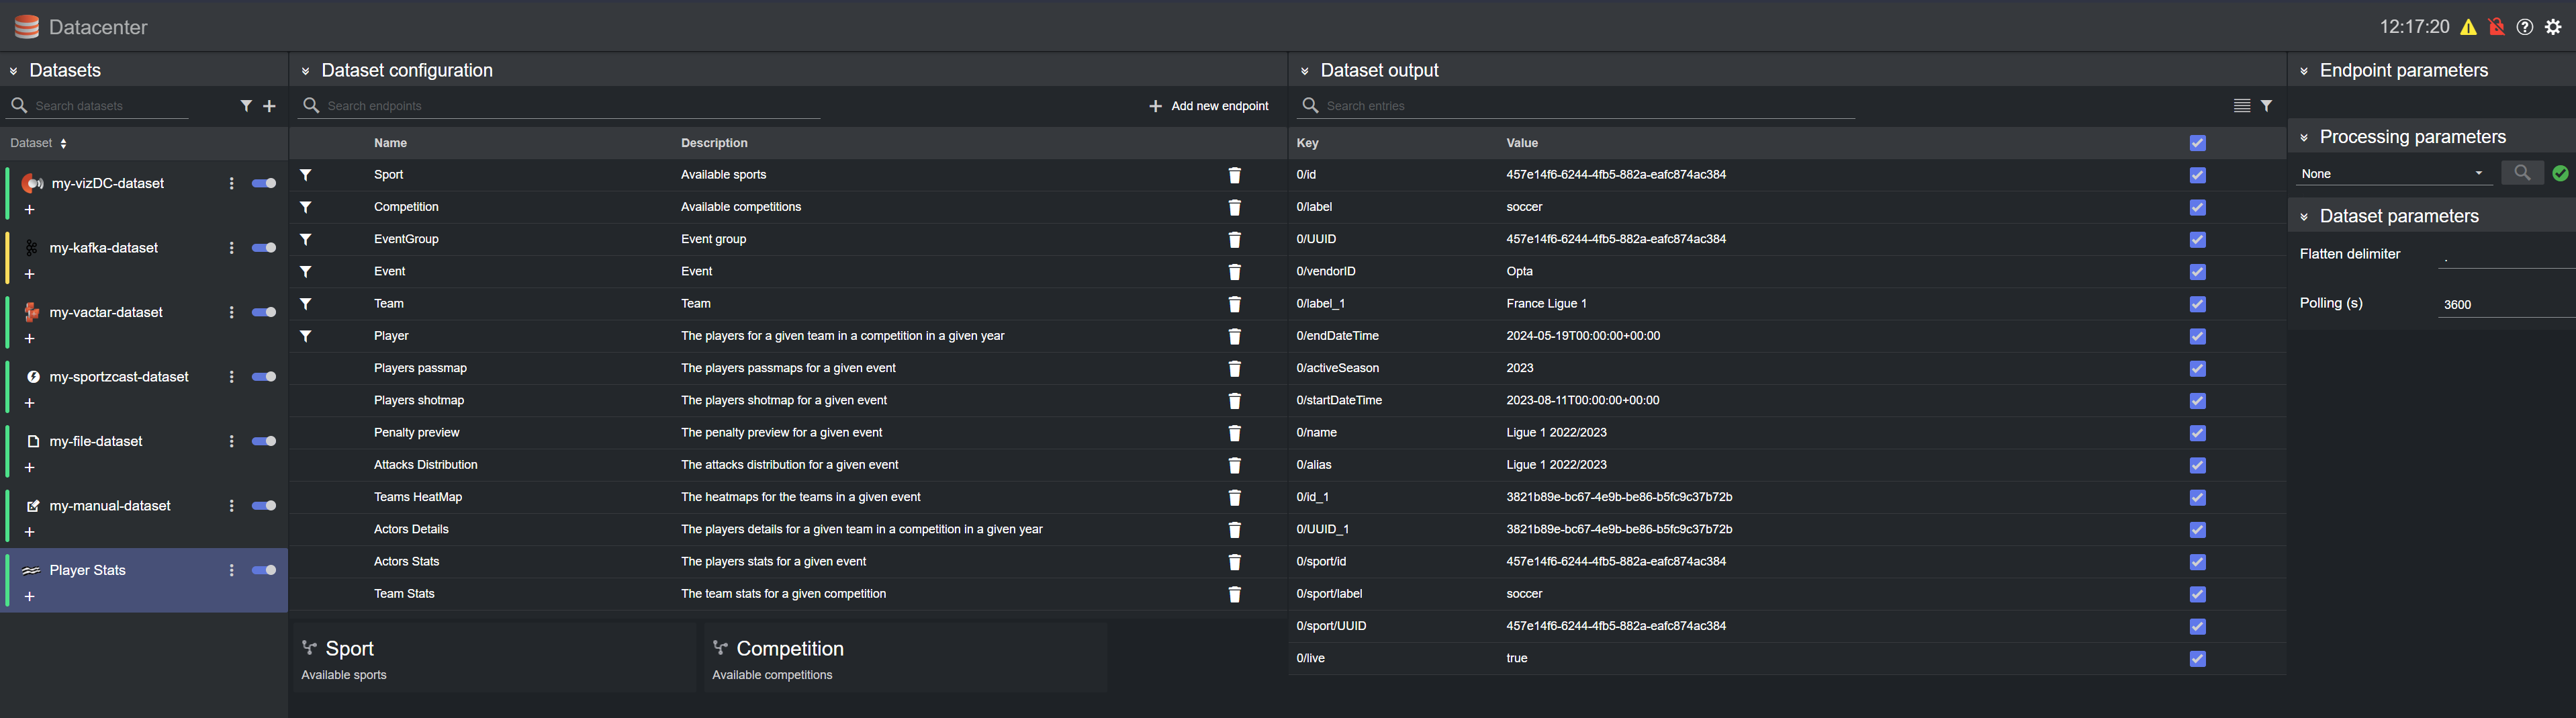This screenshot has height=718, width=2576.
Task: Add a new dataset with plus icon
Action: point(269,106)
